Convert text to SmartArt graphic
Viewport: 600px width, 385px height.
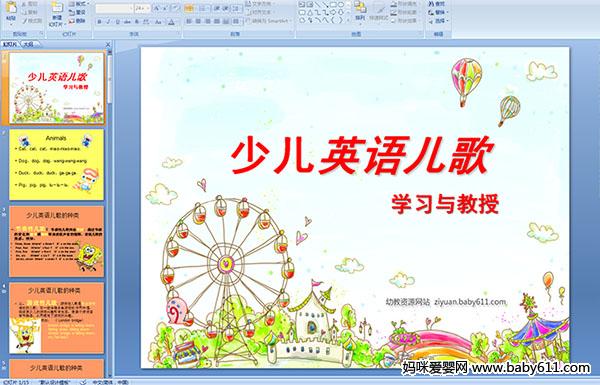[270, 21]
